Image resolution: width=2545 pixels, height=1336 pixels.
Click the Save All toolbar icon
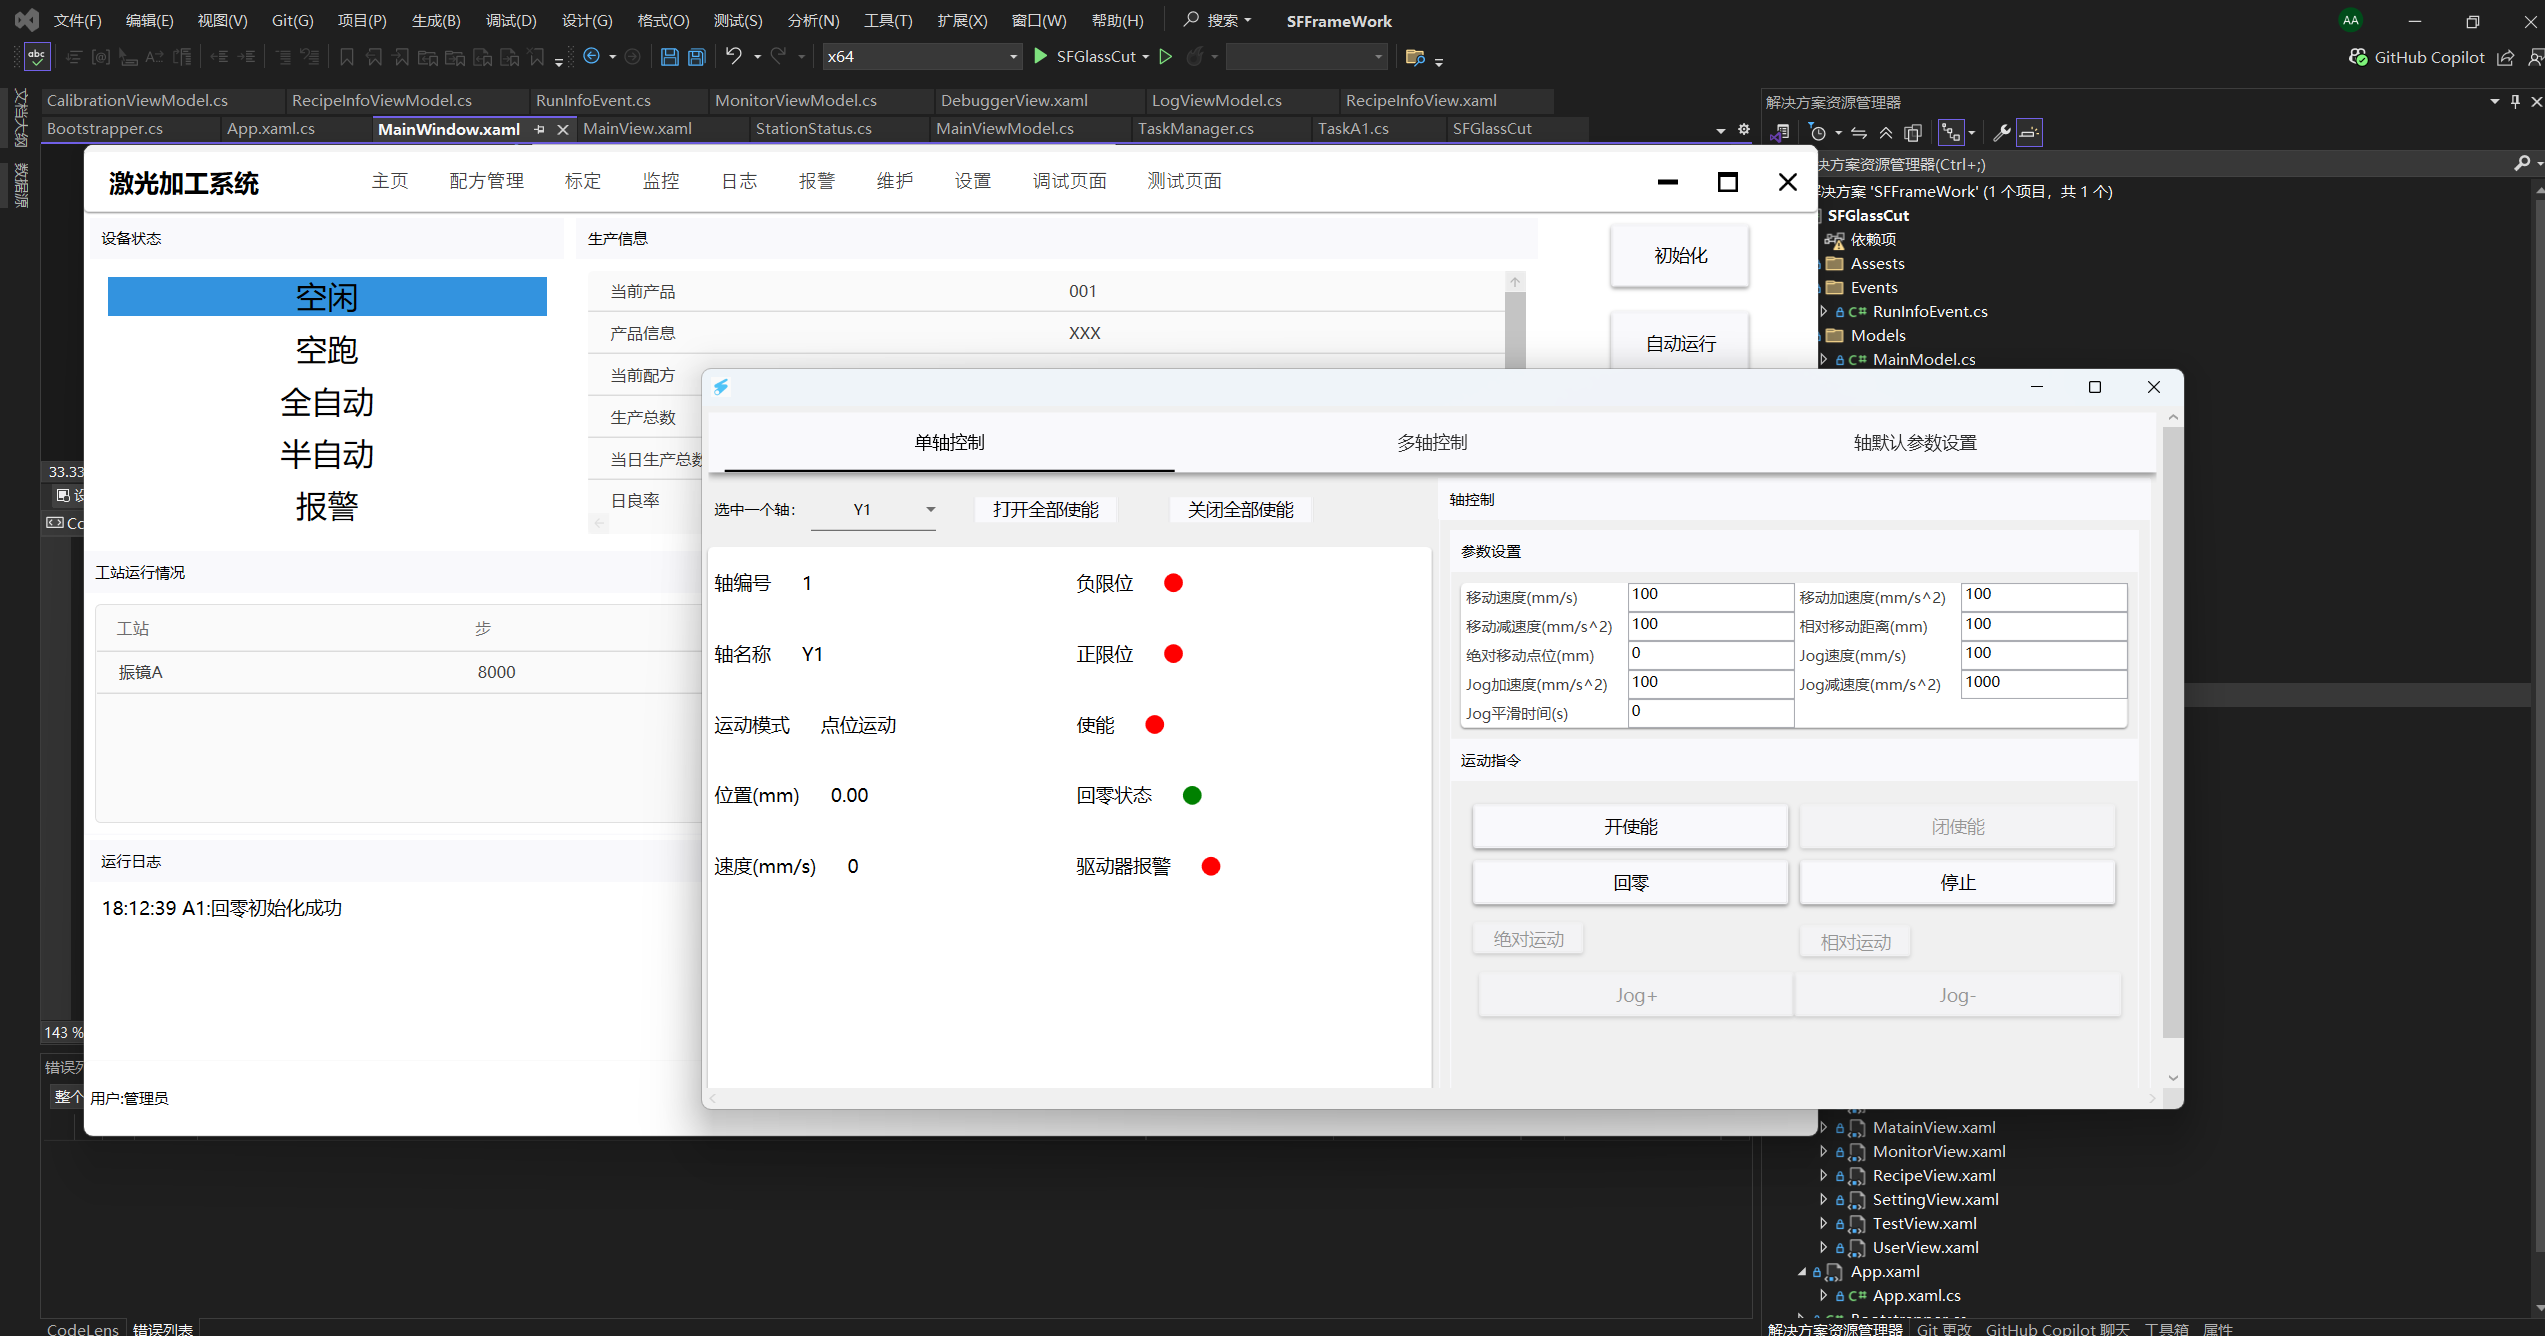697,57
